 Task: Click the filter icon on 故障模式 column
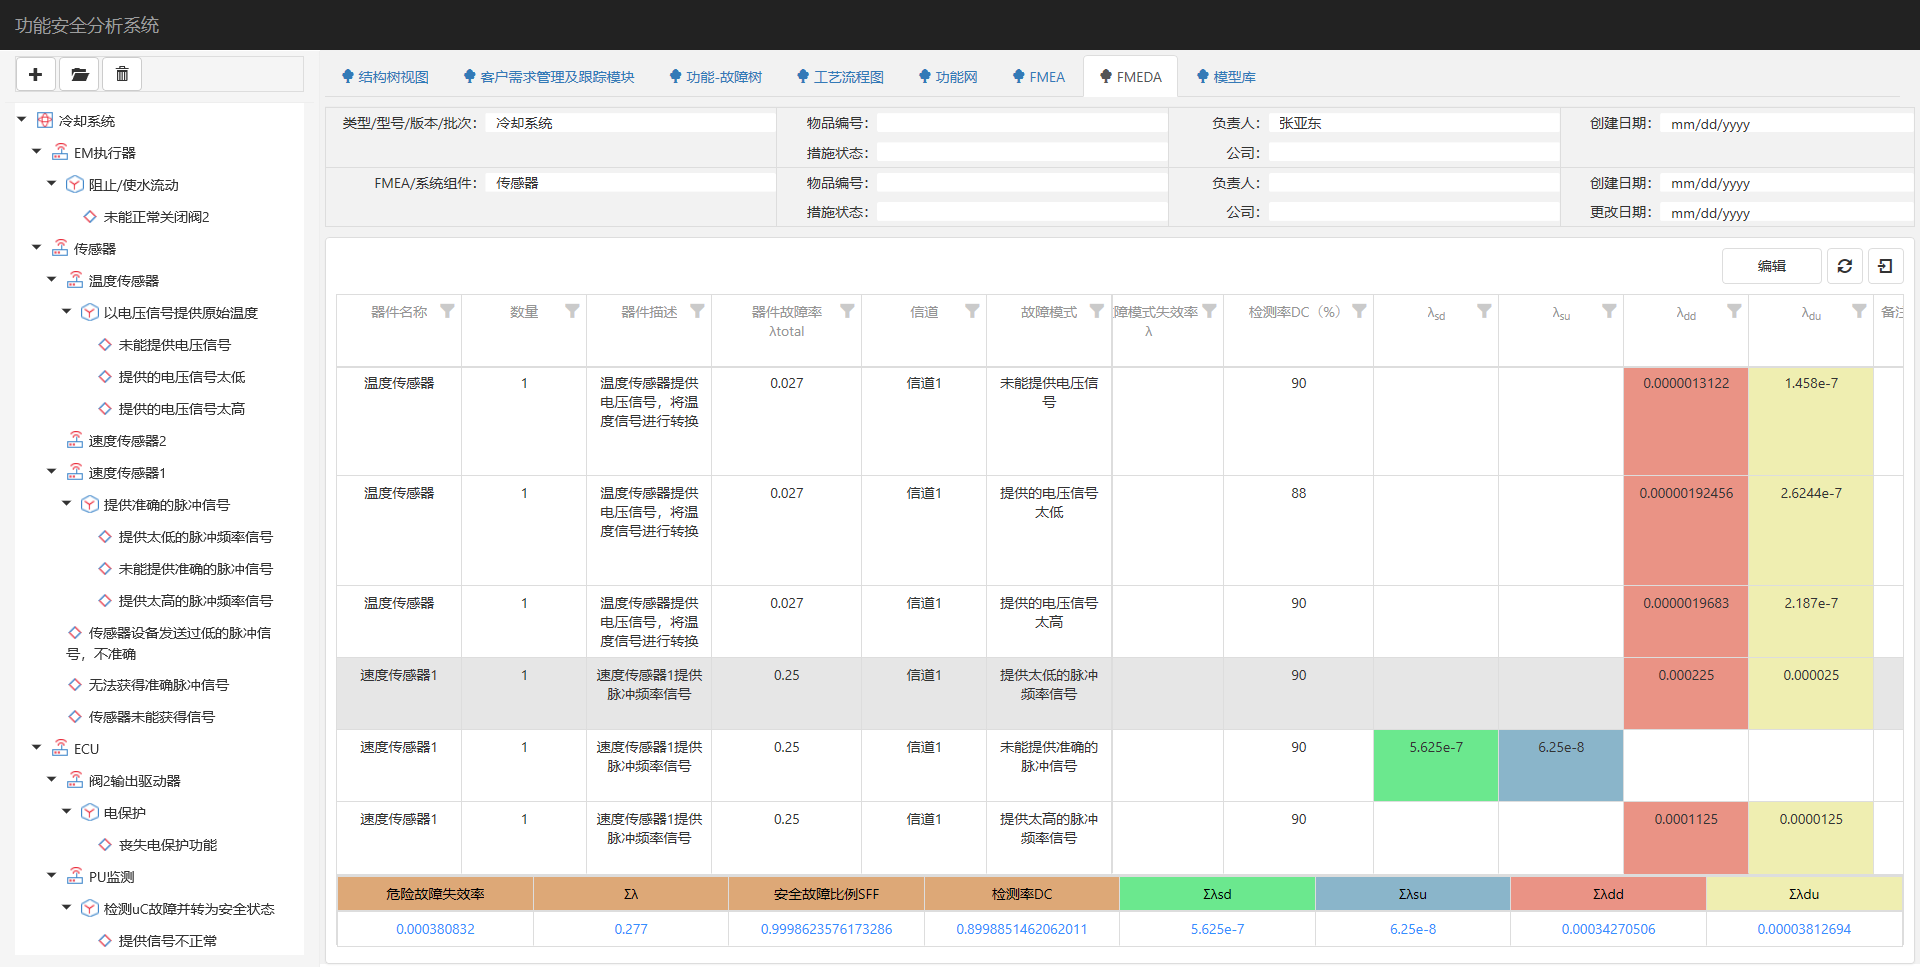[1096, 312]
